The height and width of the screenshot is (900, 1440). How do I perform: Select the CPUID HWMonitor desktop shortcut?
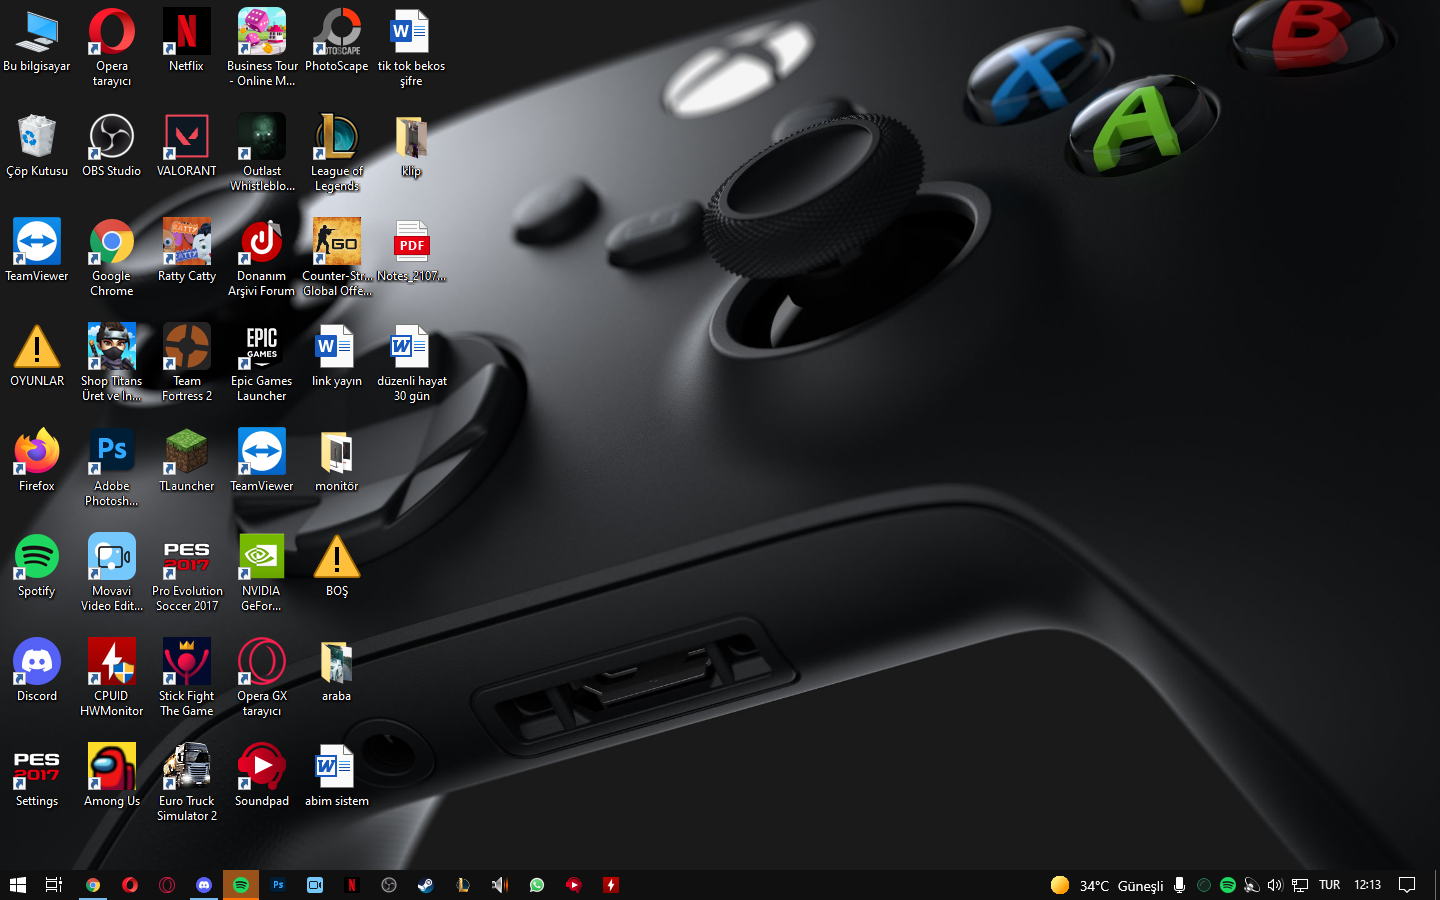(112, 678)
